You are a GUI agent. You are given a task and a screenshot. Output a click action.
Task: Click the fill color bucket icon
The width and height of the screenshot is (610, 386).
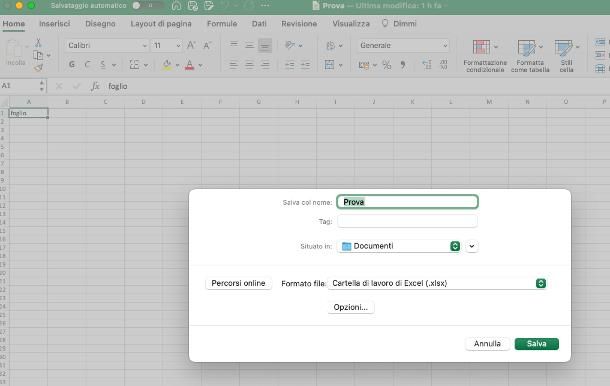click(167, 65)
